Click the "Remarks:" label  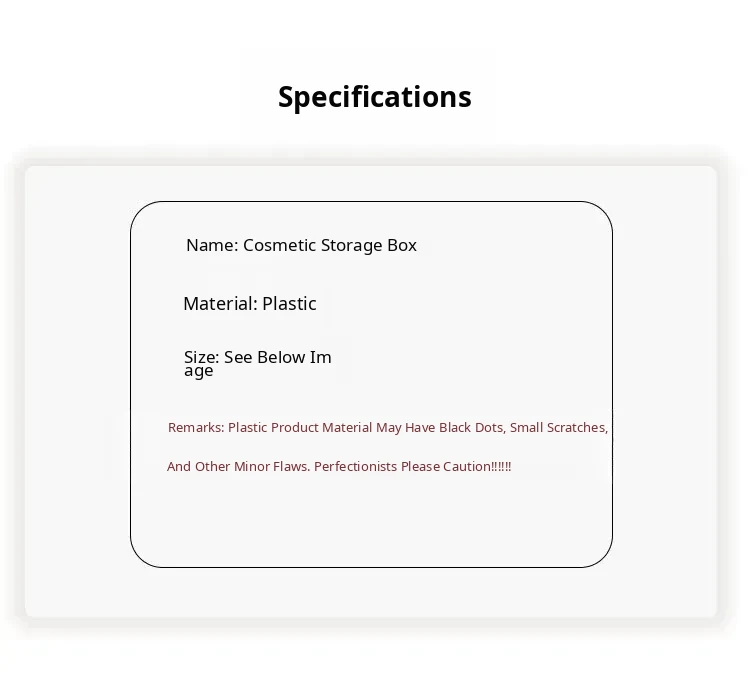(196, 428)
